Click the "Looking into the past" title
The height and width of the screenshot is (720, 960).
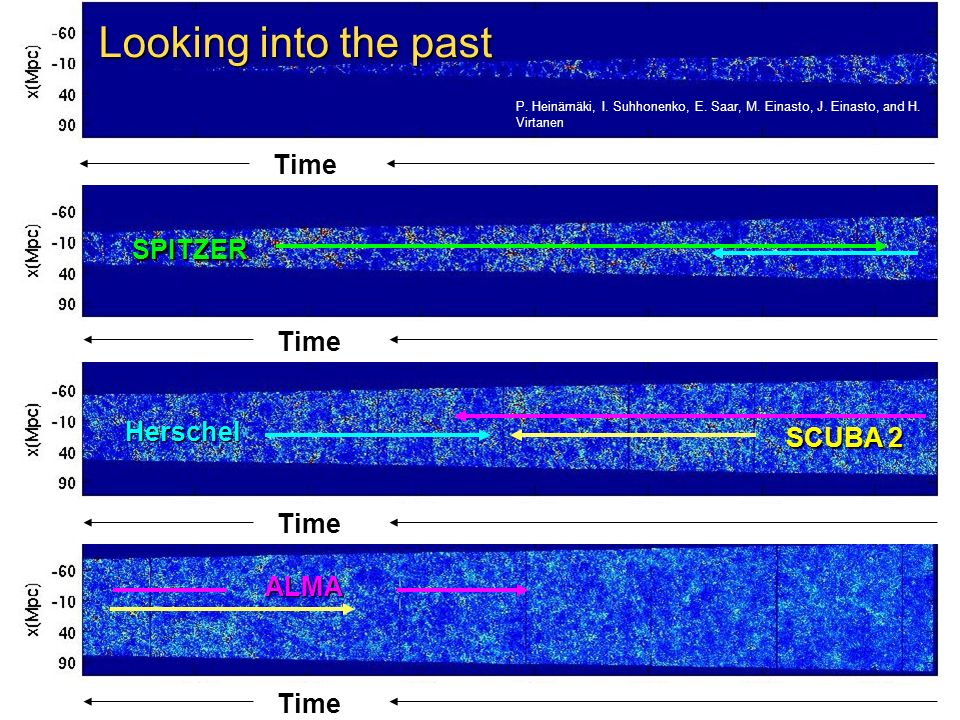click(x=296, y=43)
